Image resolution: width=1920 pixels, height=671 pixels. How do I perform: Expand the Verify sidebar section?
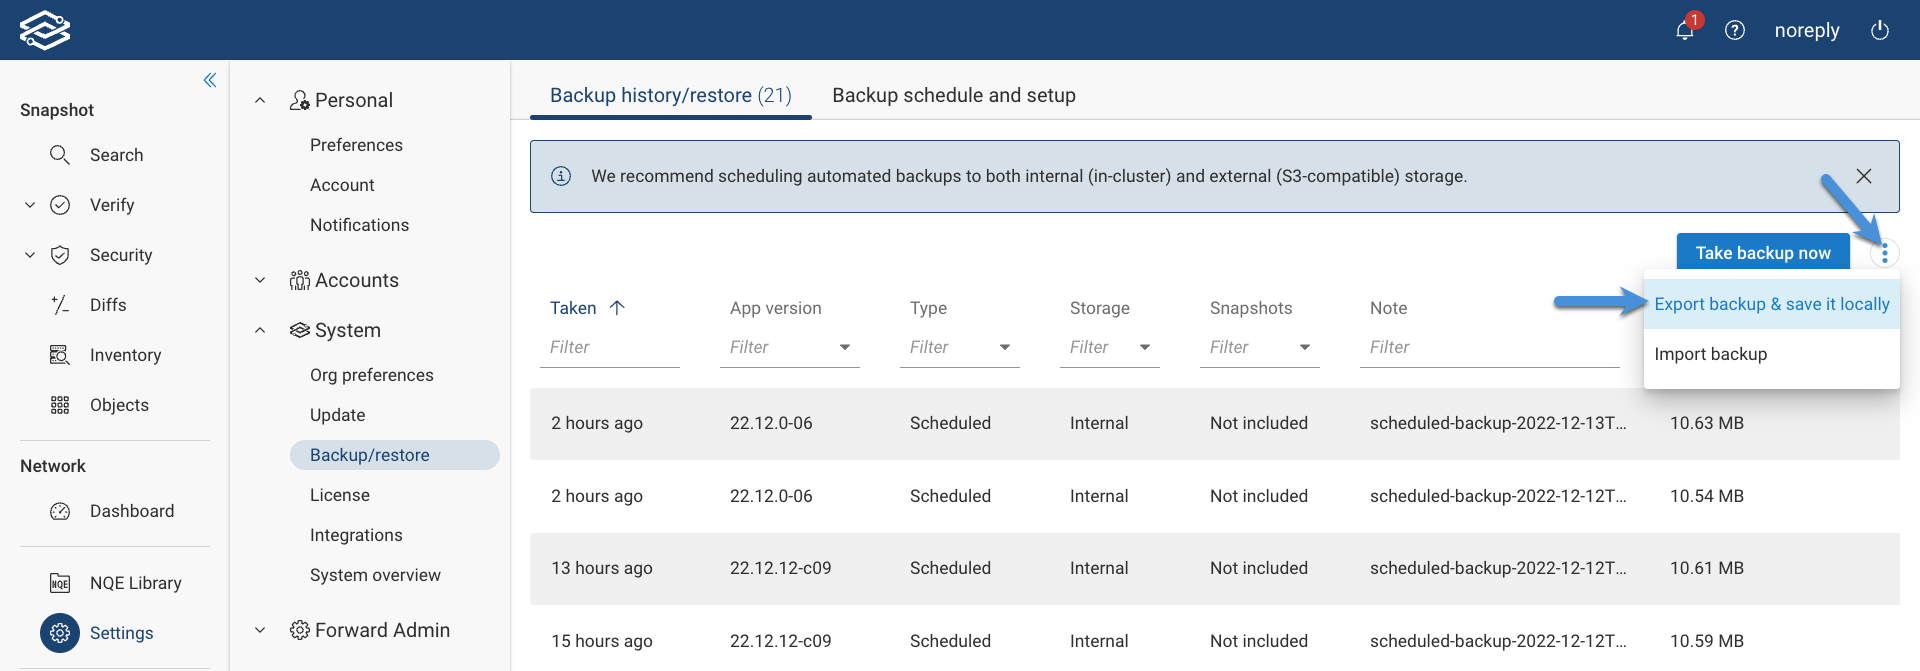tap(30, 205)
